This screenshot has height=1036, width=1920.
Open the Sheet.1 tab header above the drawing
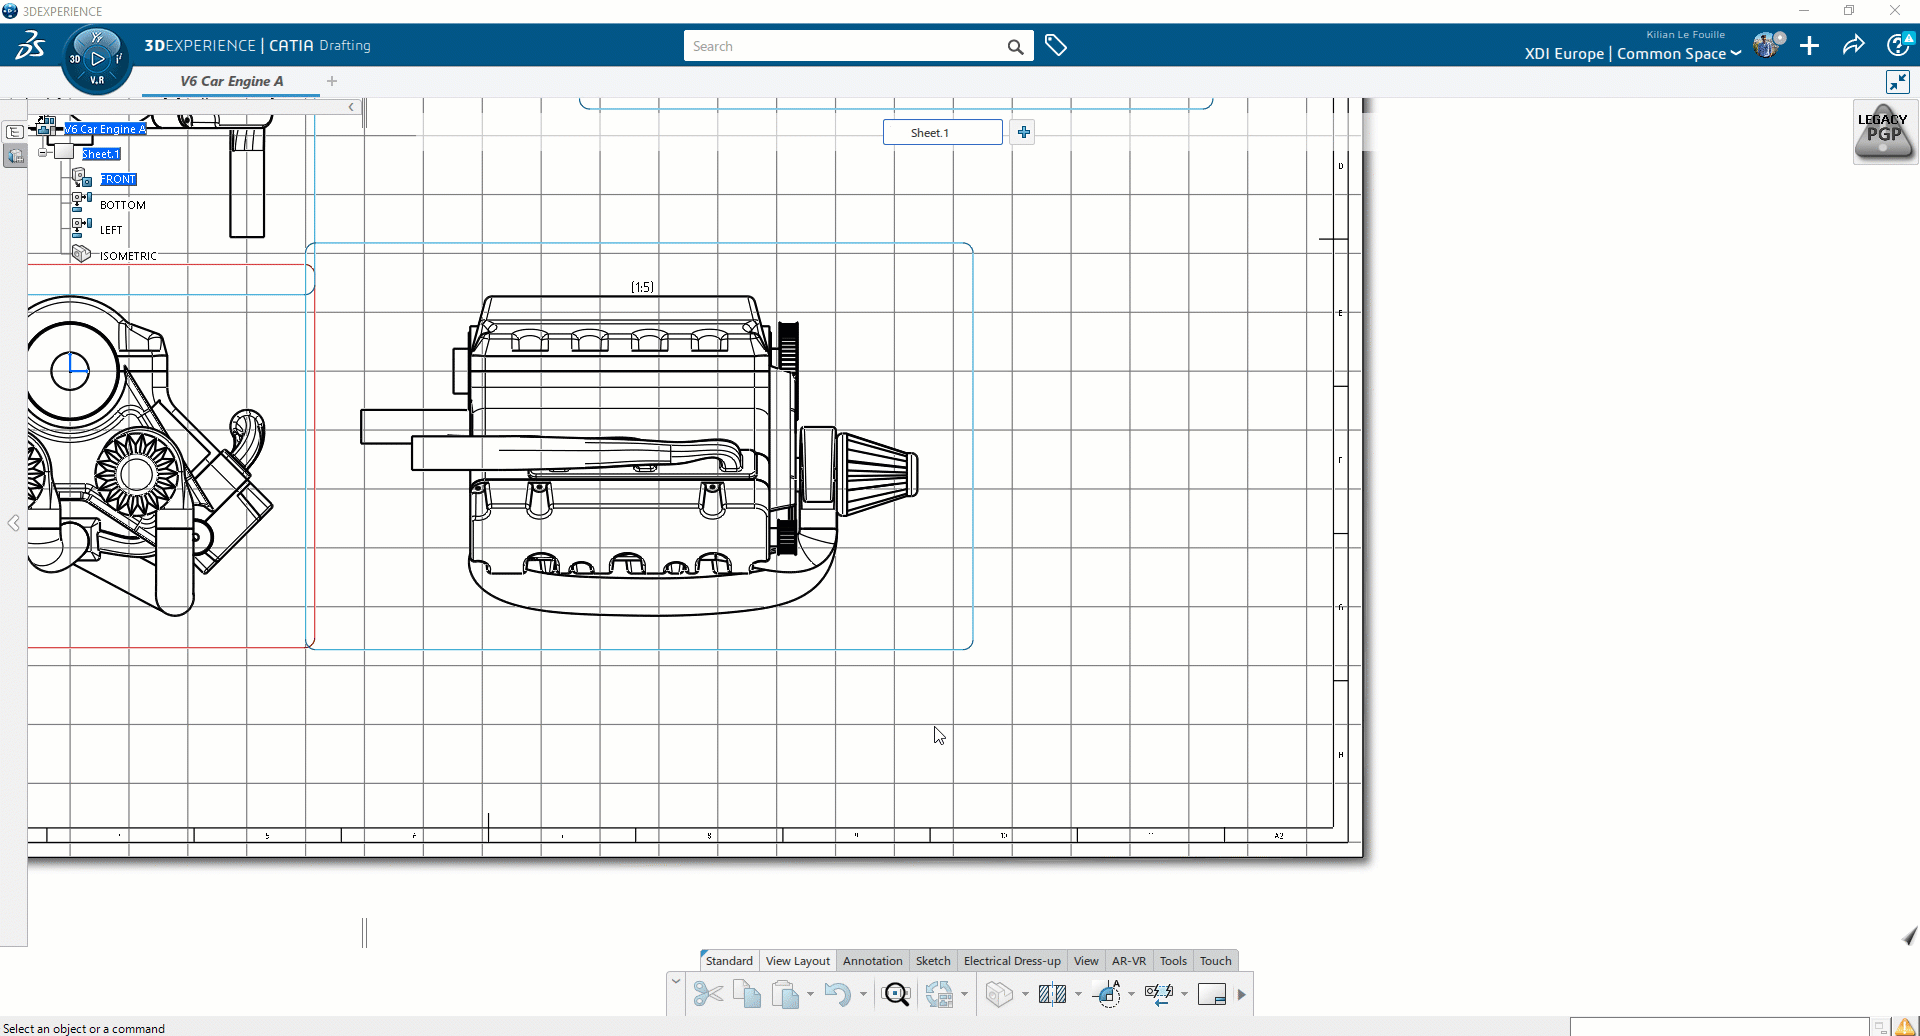coord(941,131)
